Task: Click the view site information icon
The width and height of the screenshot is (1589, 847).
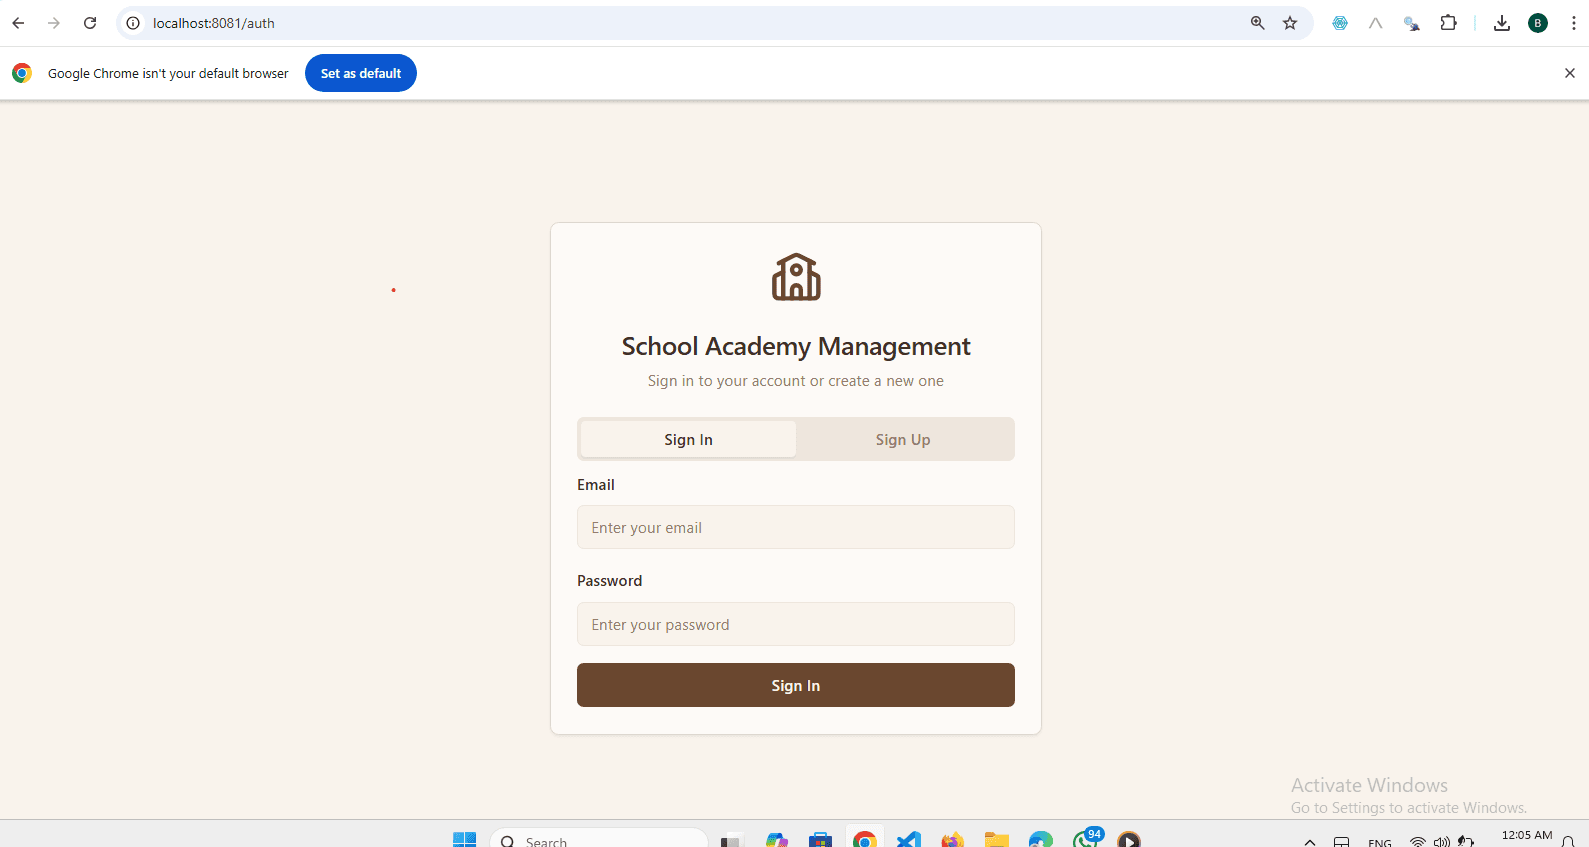Action: point(133,23)
